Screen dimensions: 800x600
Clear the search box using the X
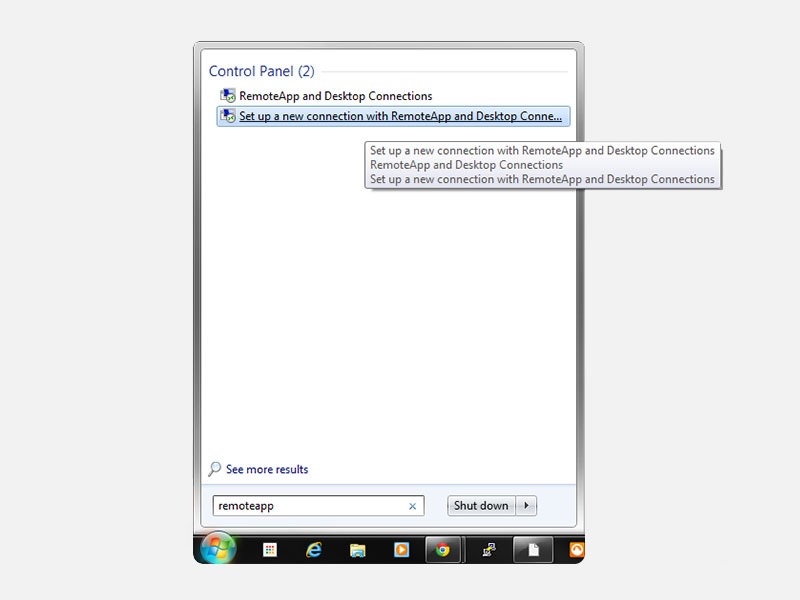[412, 506]
